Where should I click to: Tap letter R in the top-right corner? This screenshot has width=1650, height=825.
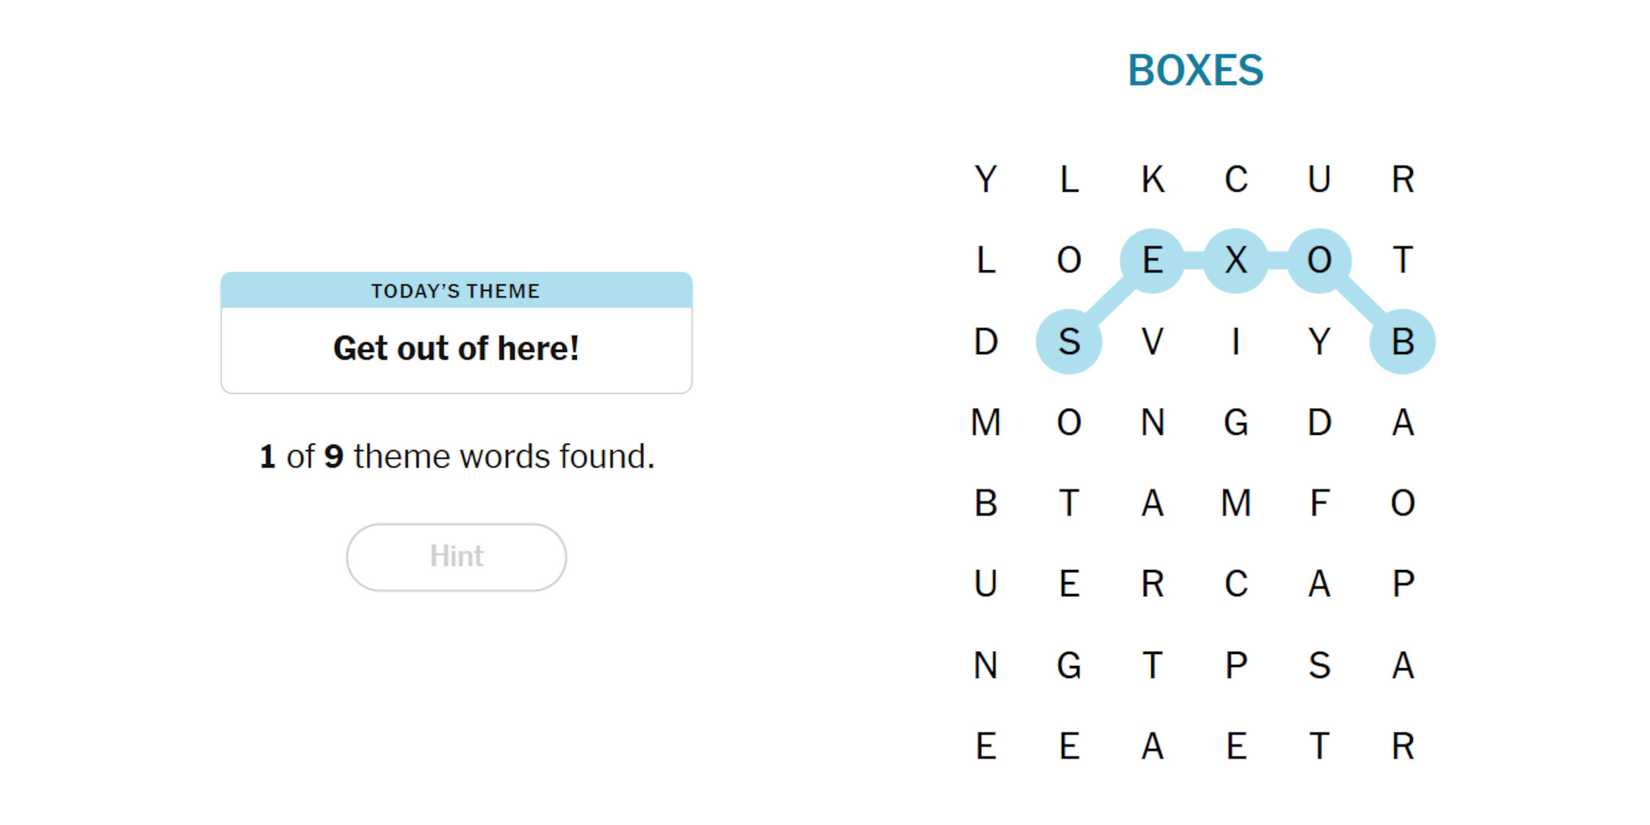[x=1402, y=180]
